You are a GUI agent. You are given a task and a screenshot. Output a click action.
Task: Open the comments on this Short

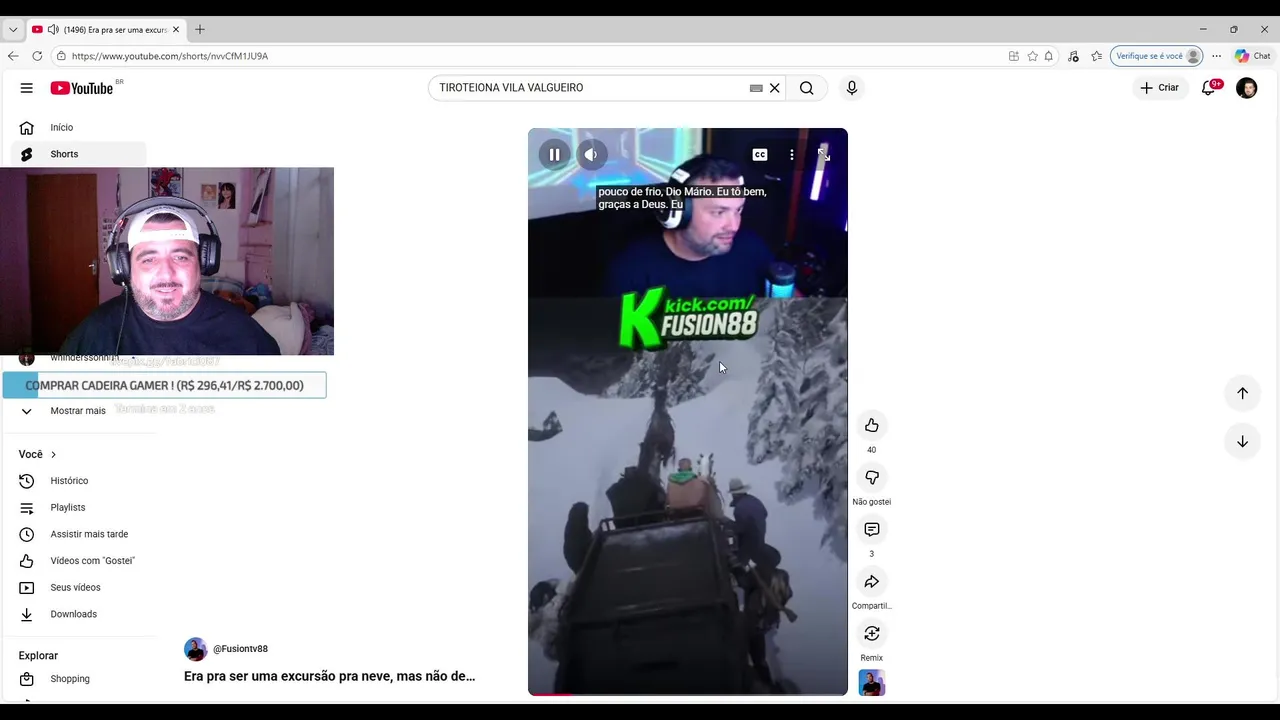click(872, 530)
